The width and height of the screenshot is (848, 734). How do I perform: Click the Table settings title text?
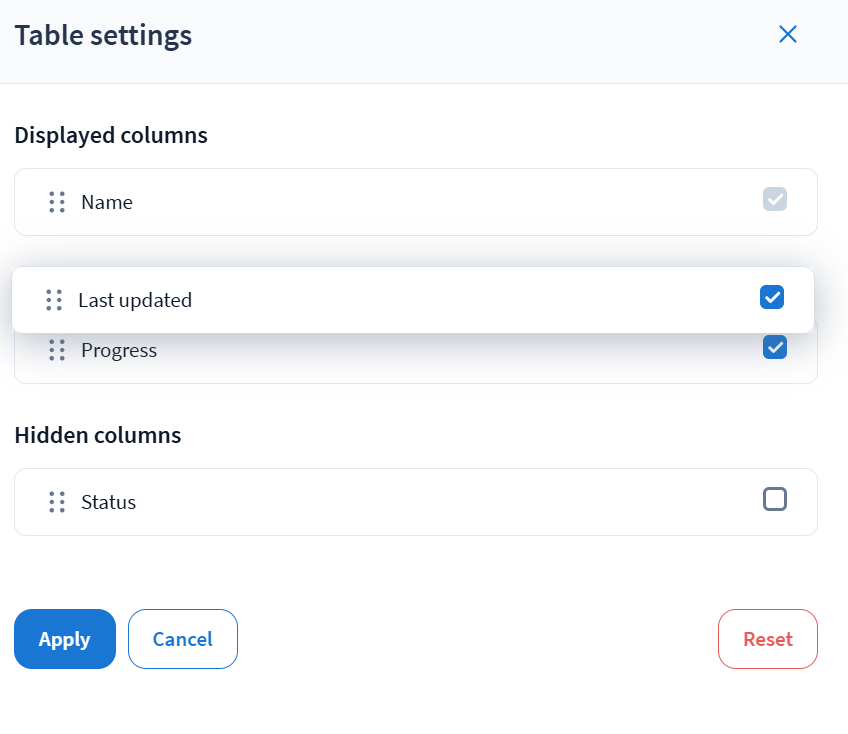pos(103,36)
